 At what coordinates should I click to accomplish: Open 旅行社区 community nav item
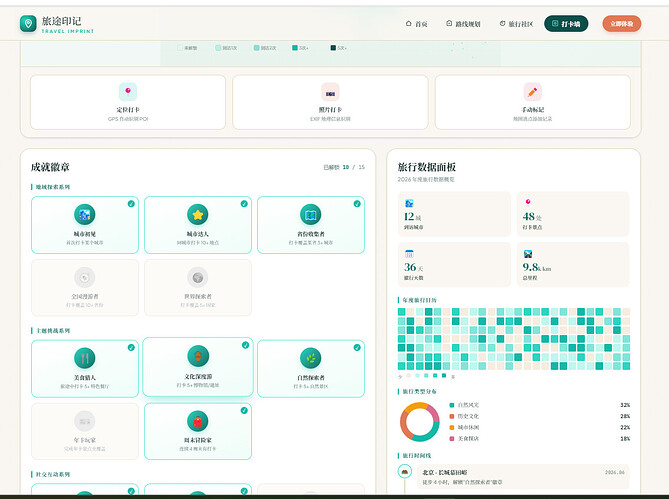[x=516, y=24]
